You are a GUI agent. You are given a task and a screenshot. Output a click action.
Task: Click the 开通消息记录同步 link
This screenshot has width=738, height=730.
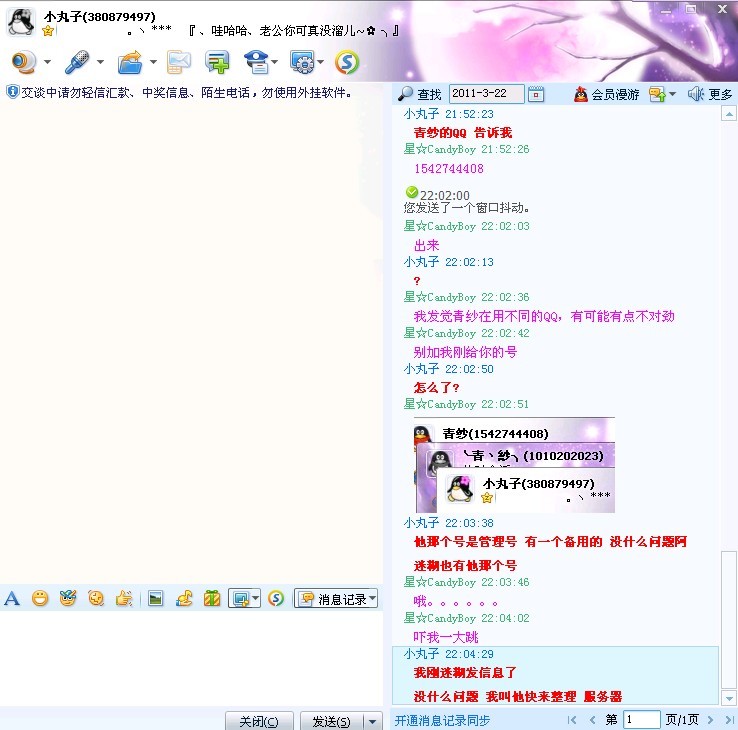point(442,720)
